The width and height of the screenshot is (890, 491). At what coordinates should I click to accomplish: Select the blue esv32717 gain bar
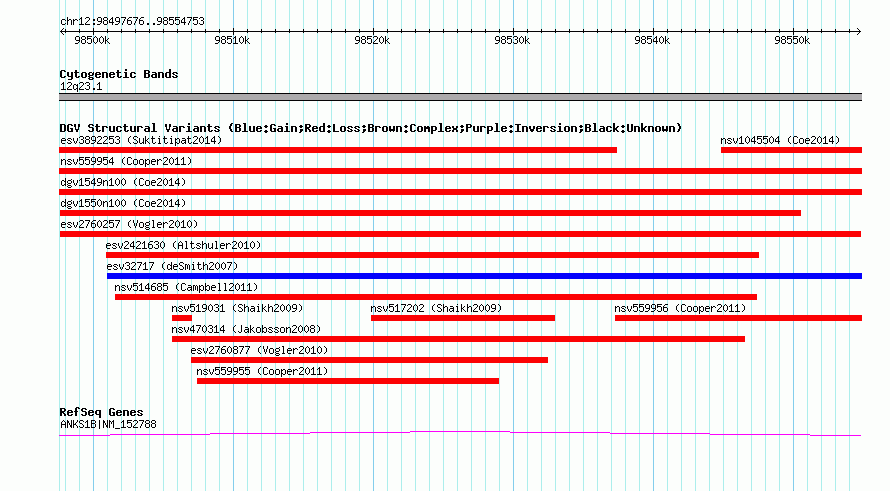coord(484,276)
